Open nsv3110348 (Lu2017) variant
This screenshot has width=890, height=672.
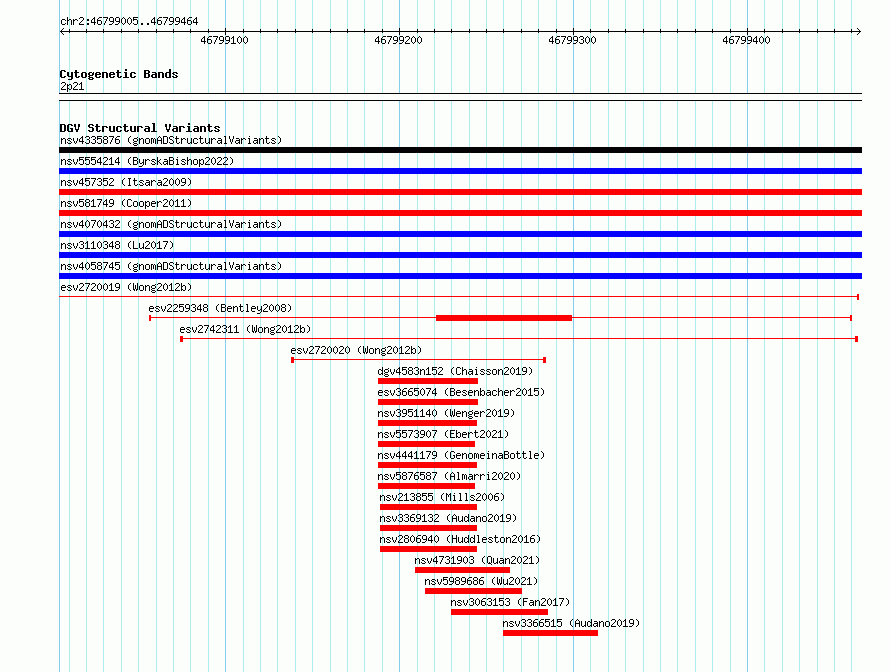click(x=117, y=245)
